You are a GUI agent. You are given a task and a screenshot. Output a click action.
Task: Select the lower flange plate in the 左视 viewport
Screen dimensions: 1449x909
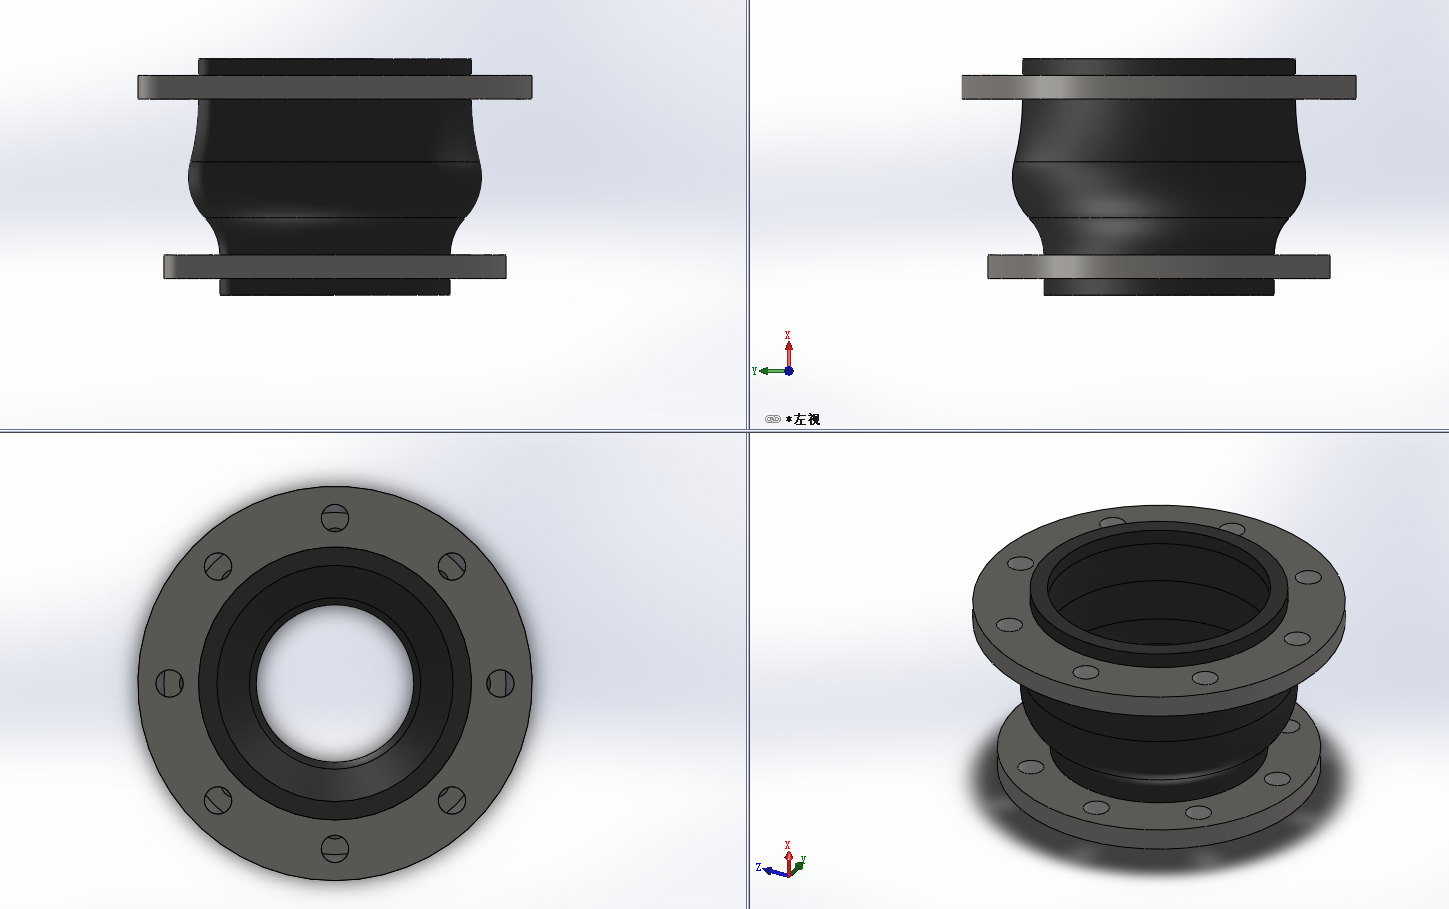[x=1159, y=266]
